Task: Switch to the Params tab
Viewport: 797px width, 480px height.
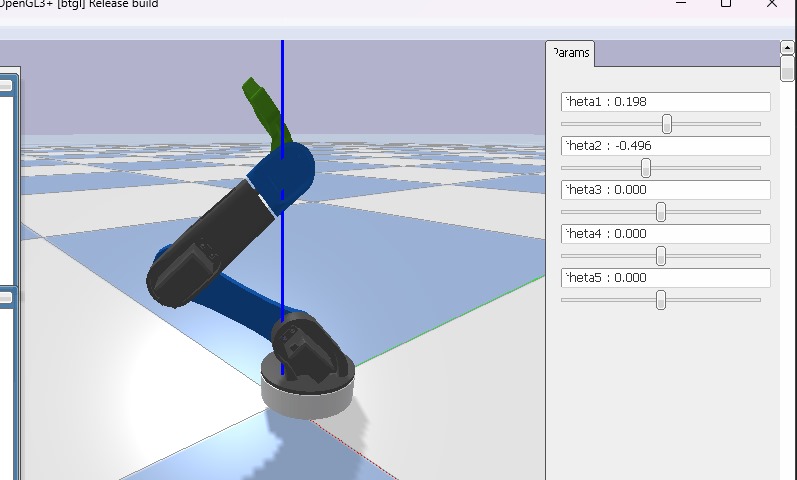Action: click(571, 53)
